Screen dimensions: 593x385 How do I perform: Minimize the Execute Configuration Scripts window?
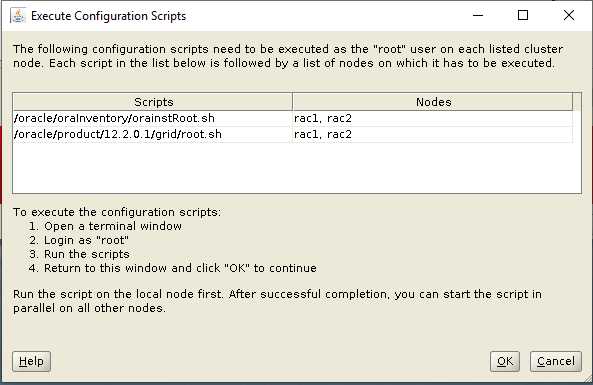478,16
